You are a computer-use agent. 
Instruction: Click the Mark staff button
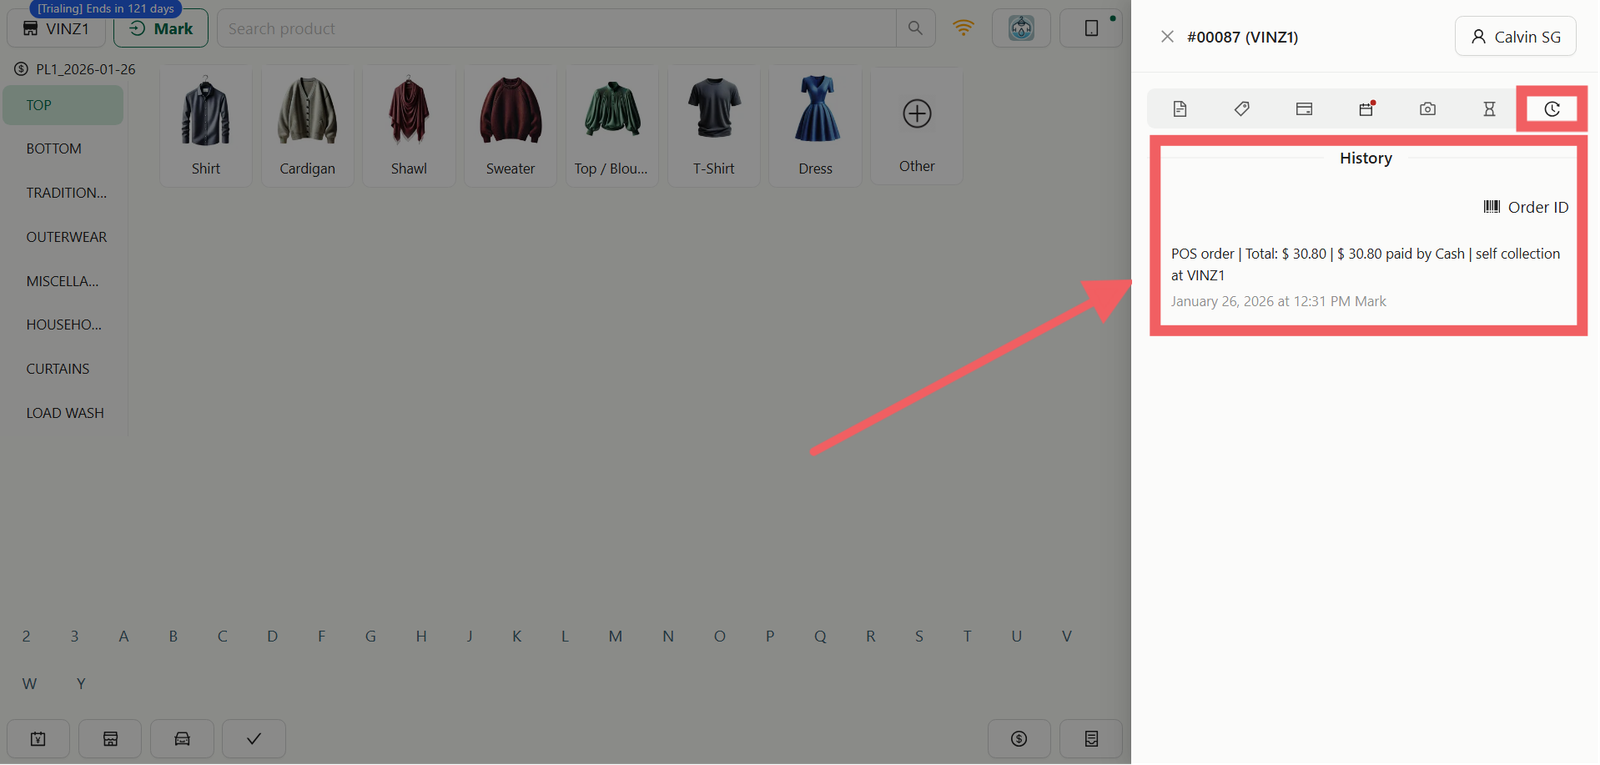point(161,28)
